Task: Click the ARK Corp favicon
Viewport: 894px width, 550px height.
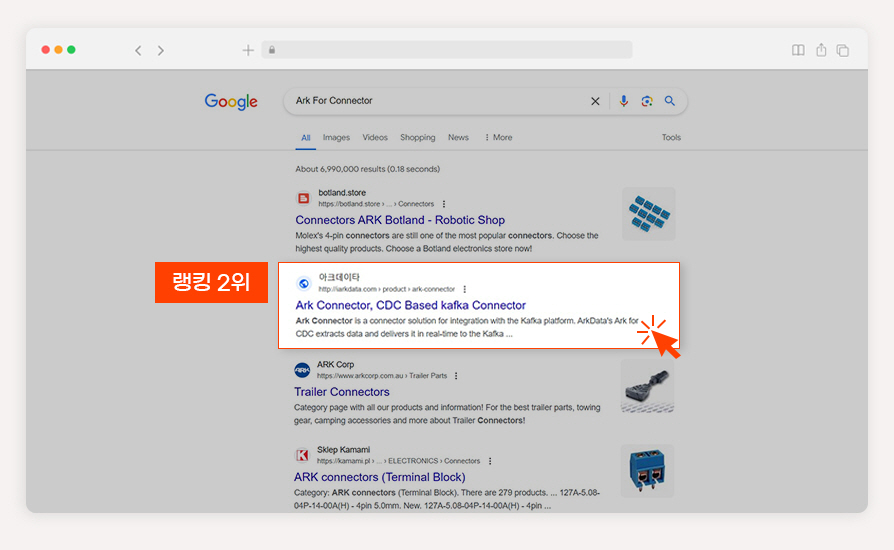Action: coord(302,370)
